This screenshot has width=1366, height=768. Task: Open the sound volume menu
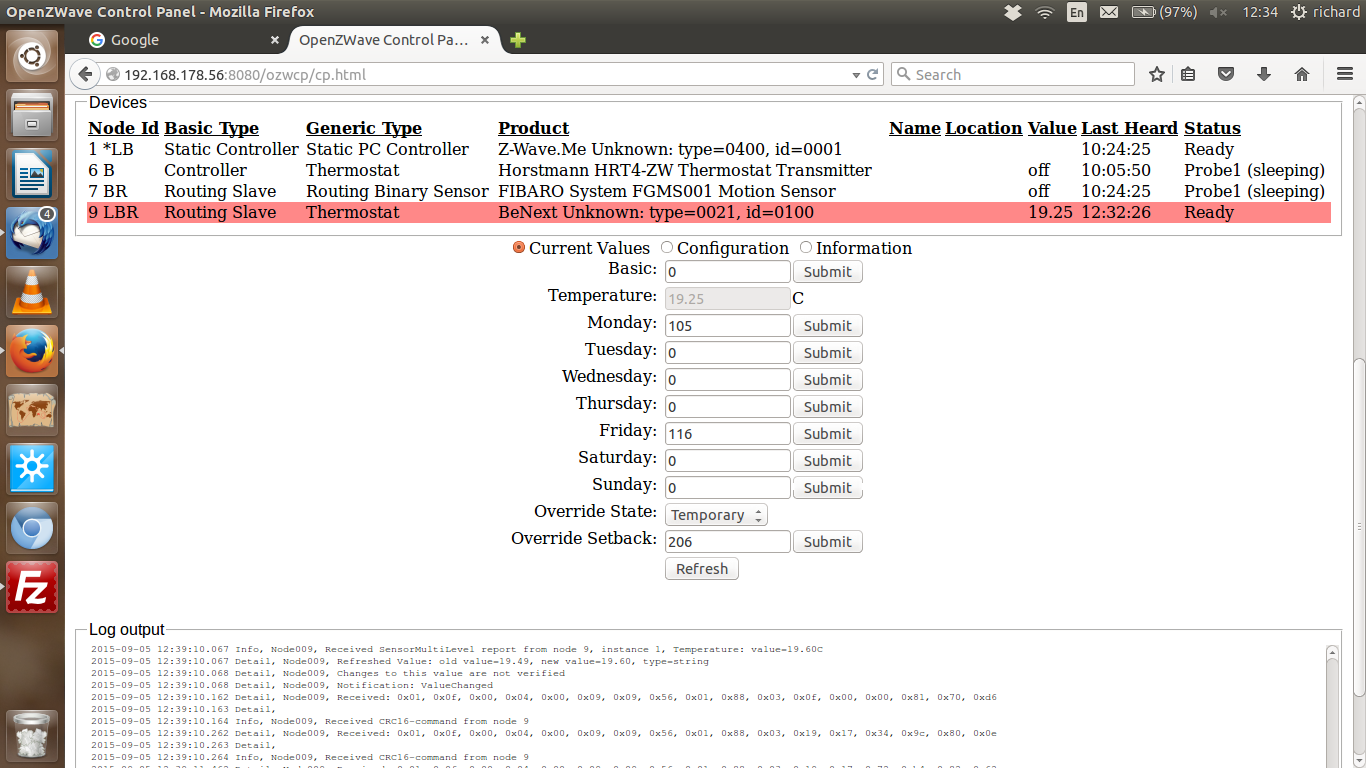point(1218,12)
